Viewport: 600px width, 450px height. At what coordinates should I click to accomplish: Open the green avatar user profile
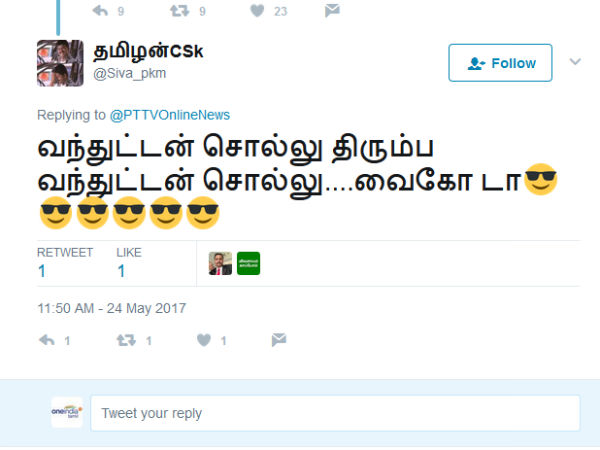248,263
